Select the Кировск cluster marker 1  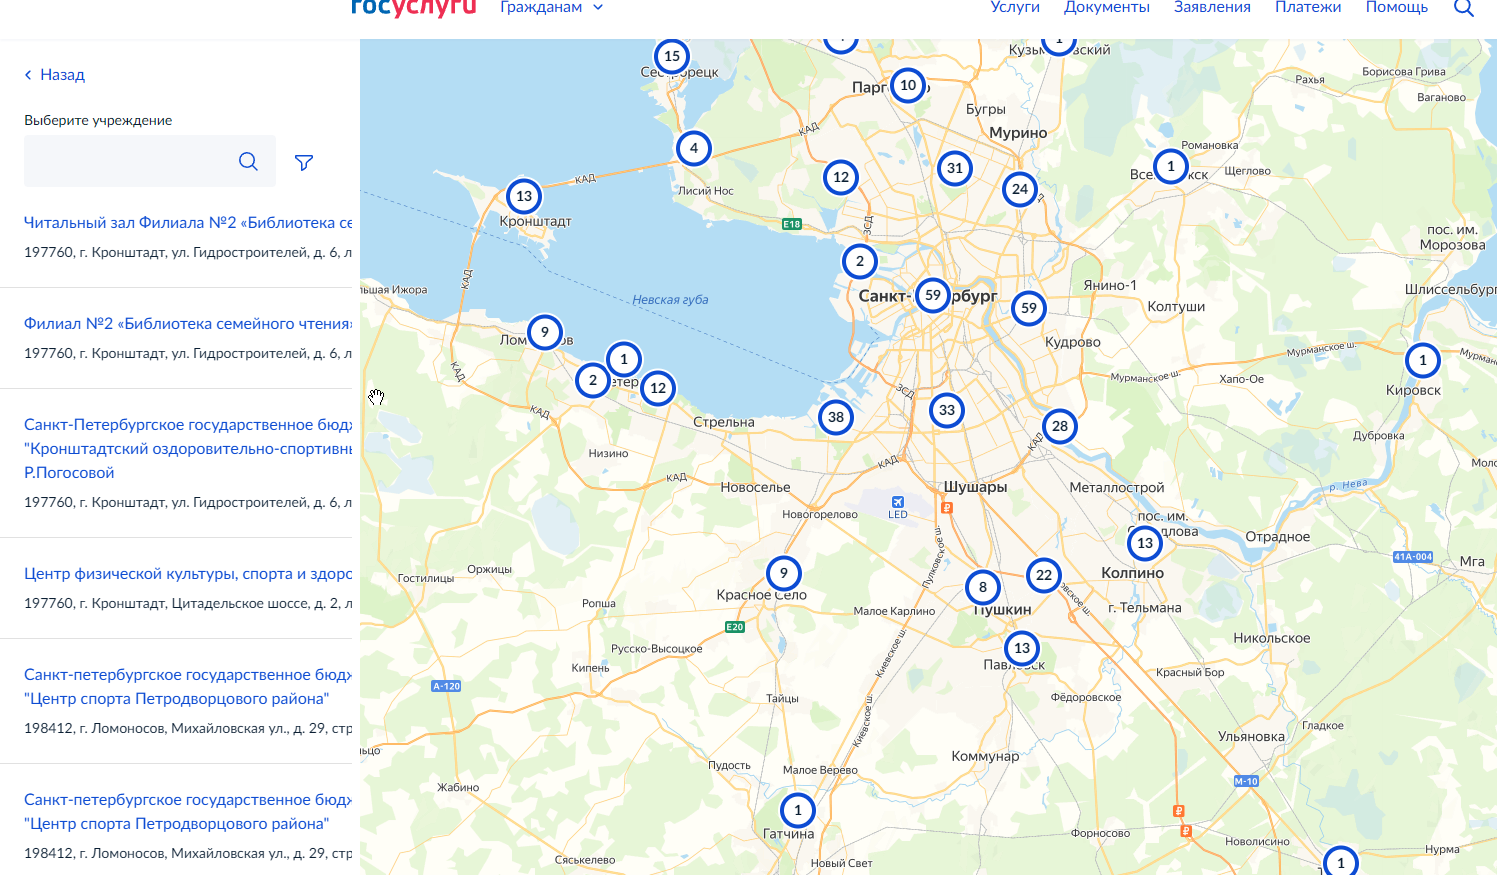pos(1423,360)
